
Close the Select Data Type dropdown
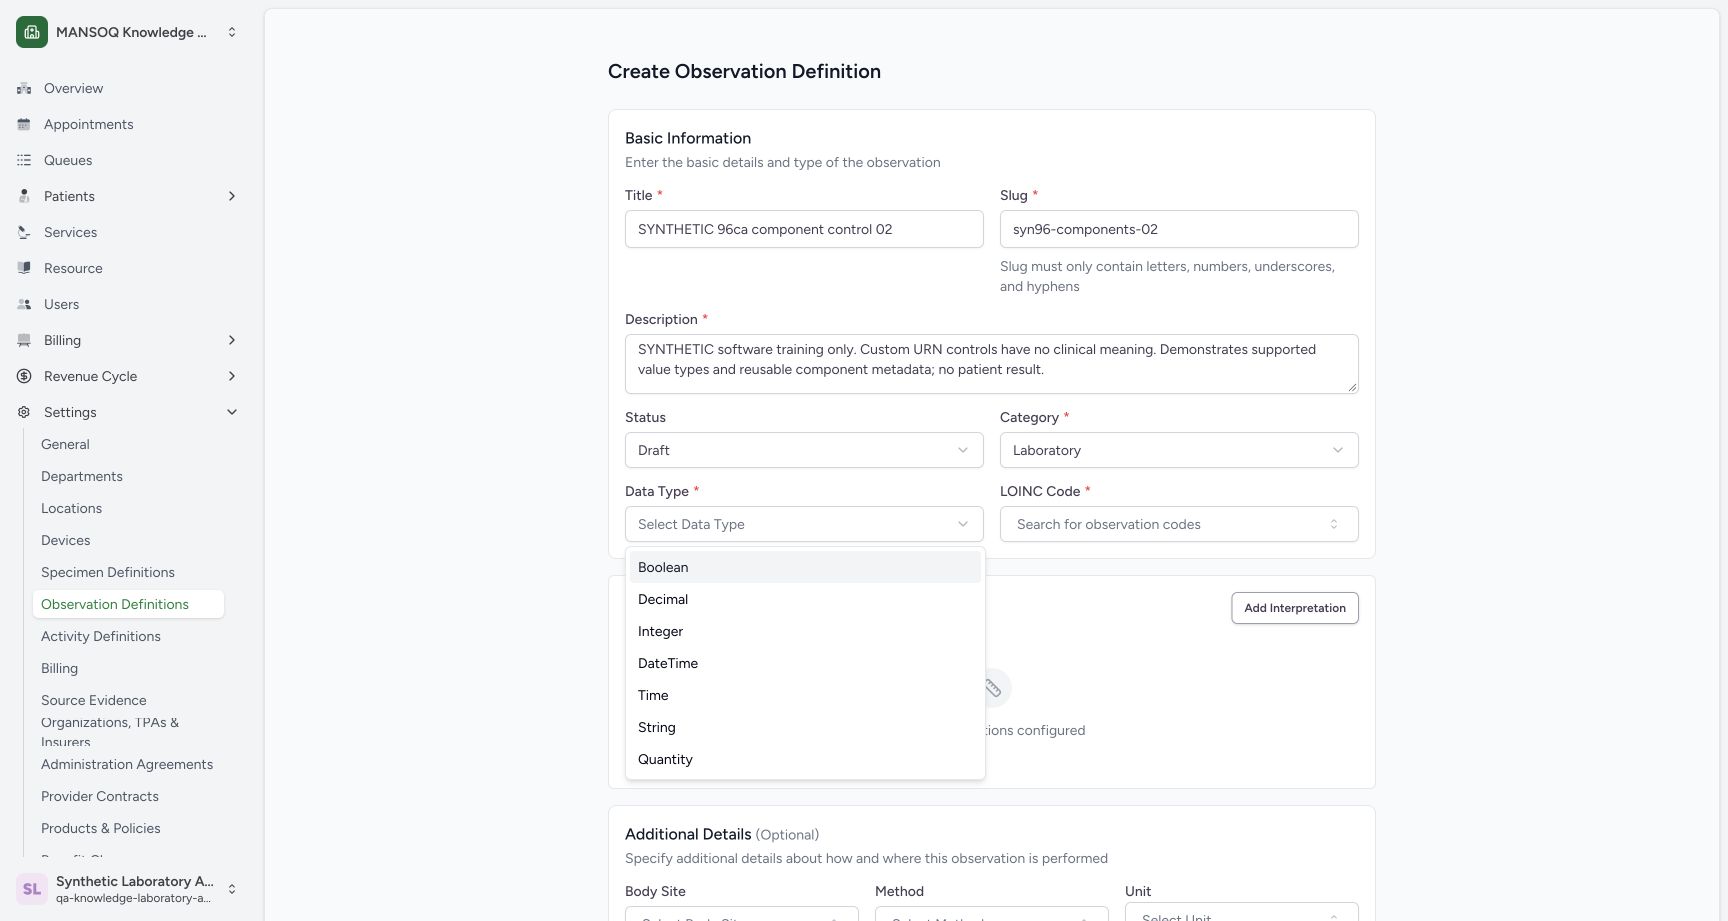[804, 524]
